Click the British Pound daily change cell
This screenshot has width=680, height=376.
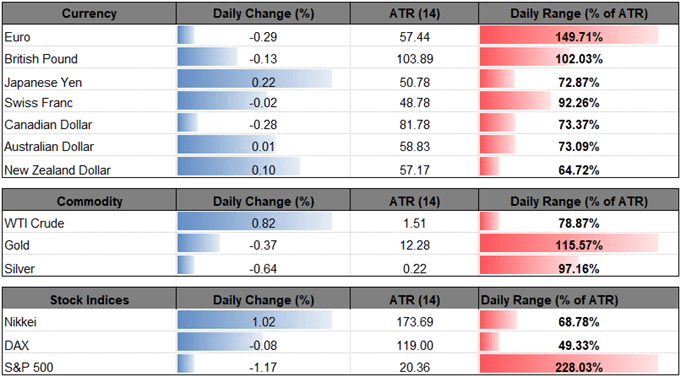(x=263, y=59)
